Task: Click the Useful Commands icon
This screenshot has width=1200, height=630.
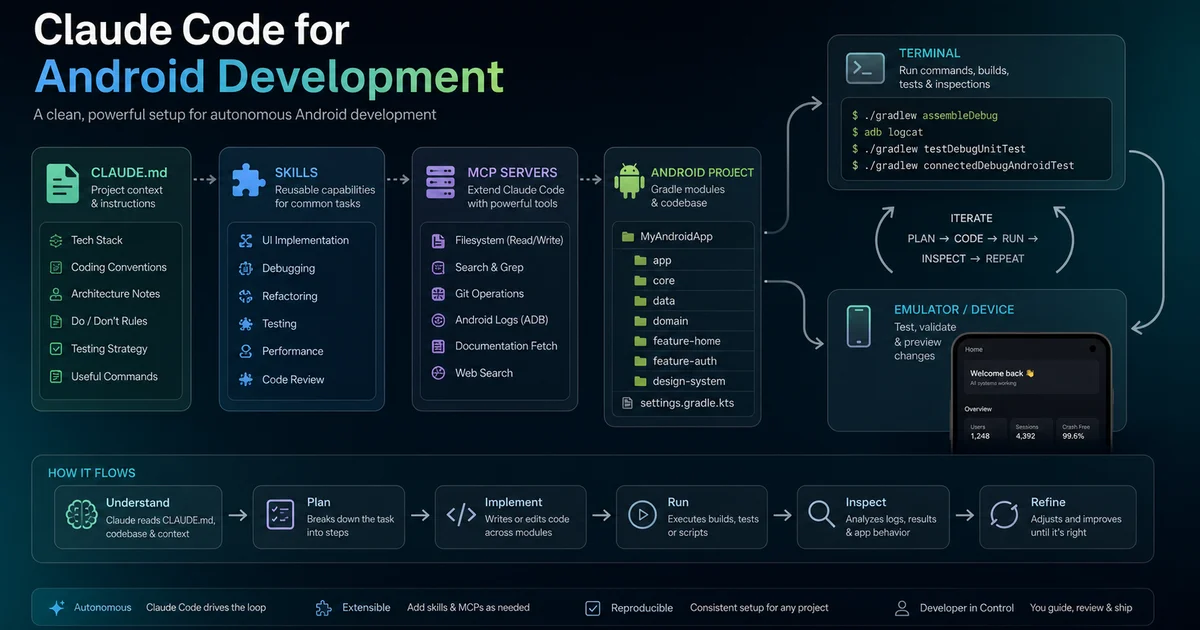Action: 55,376
